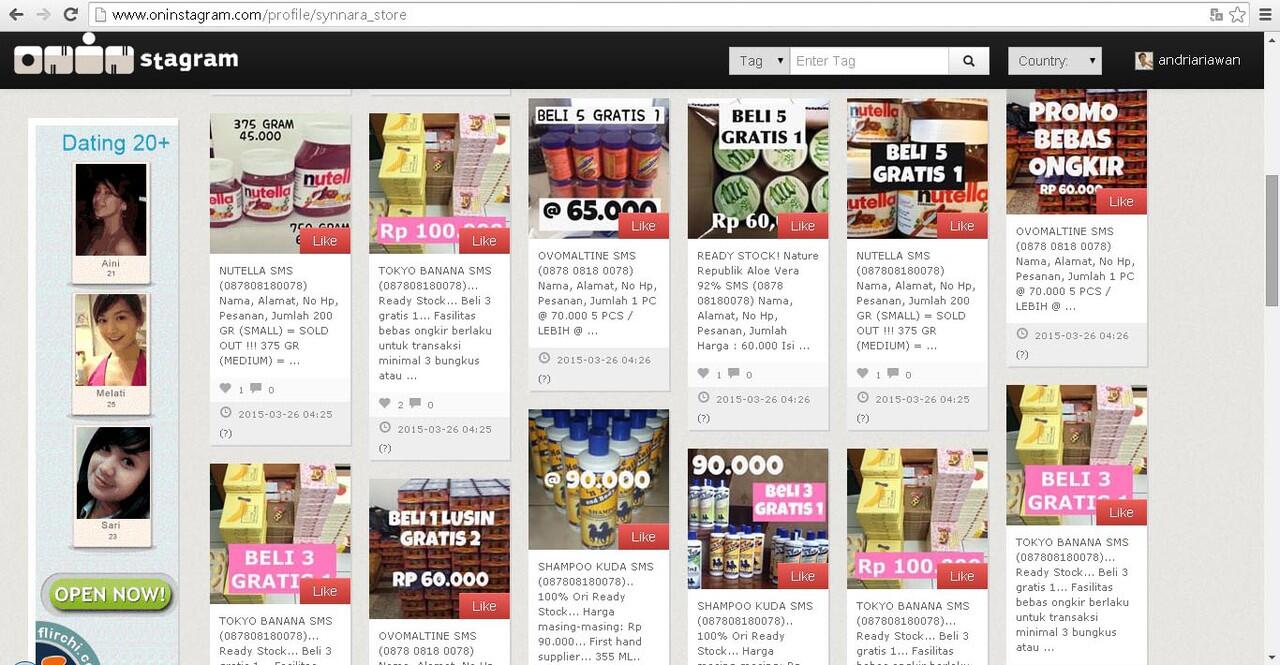Click the magnifier search button
1280x665 pixels.
969,61
